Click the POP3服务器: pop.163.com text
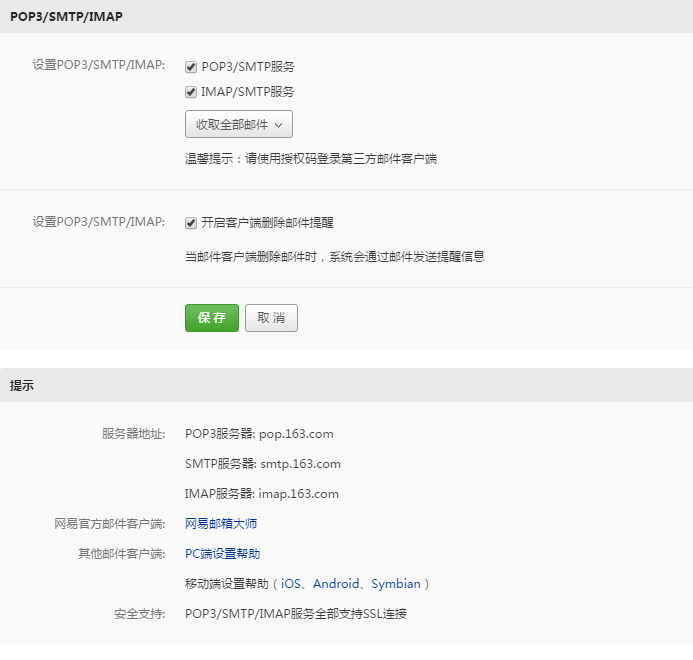The width and height of the screenshot is (693, 660). [259, 434]
